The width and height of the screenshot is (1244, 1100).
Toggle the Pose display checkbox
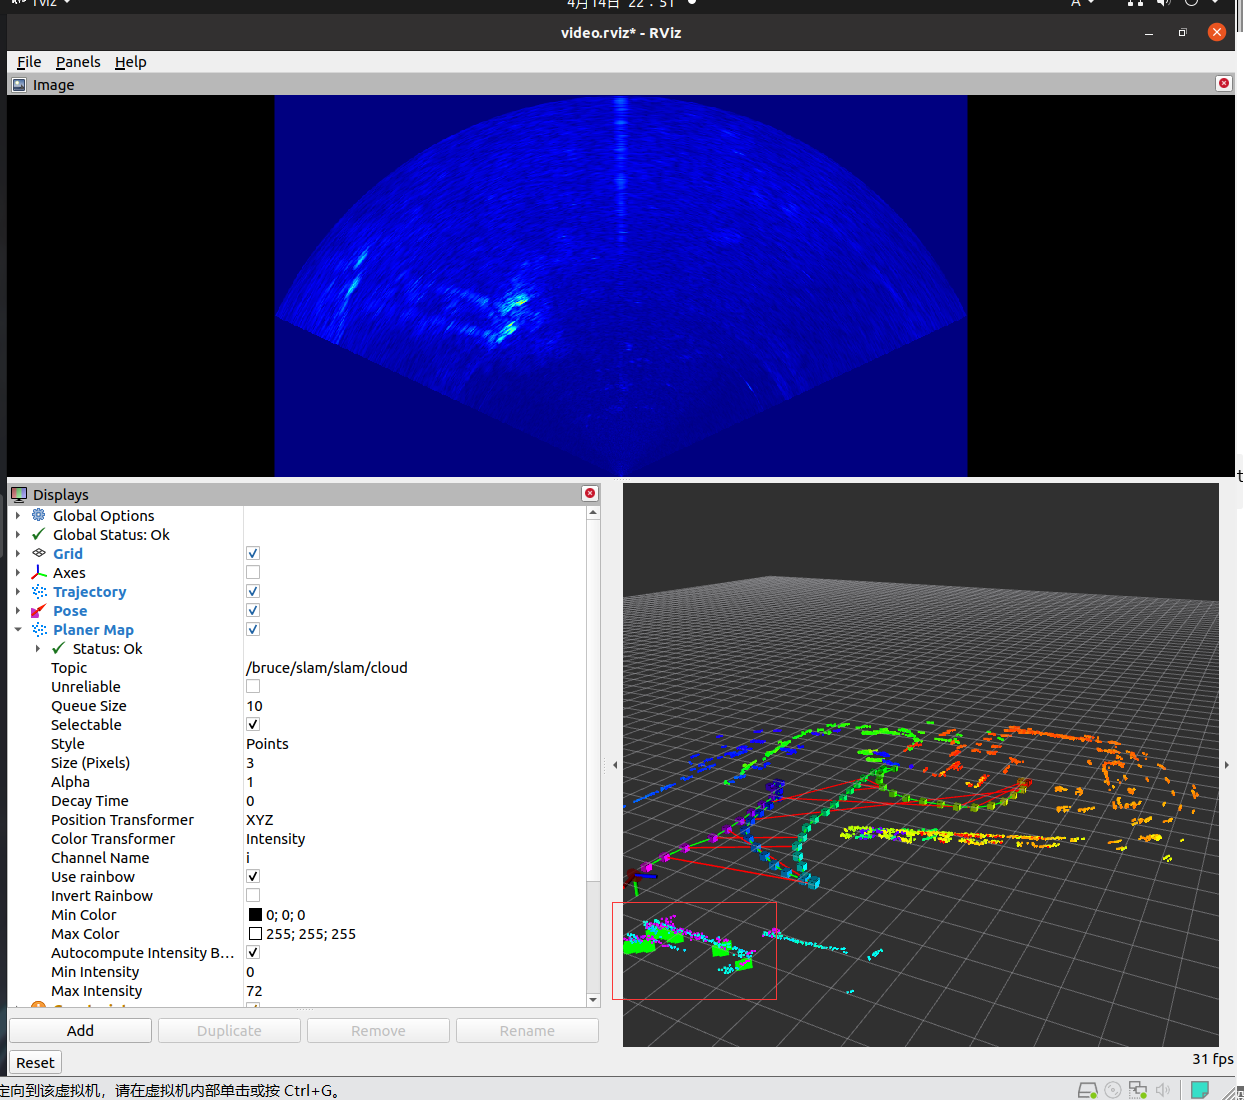click(253, 610)
